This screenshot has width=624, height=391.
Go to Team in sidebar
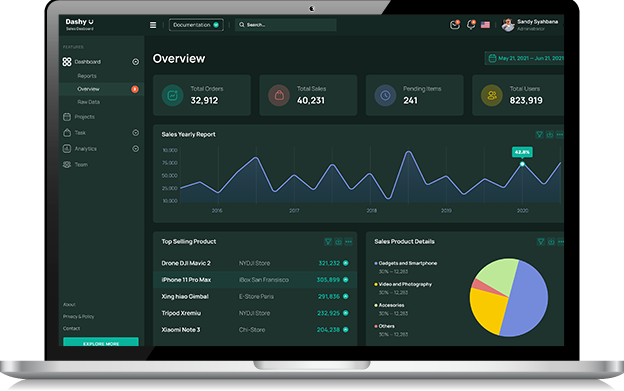point(81,164)
